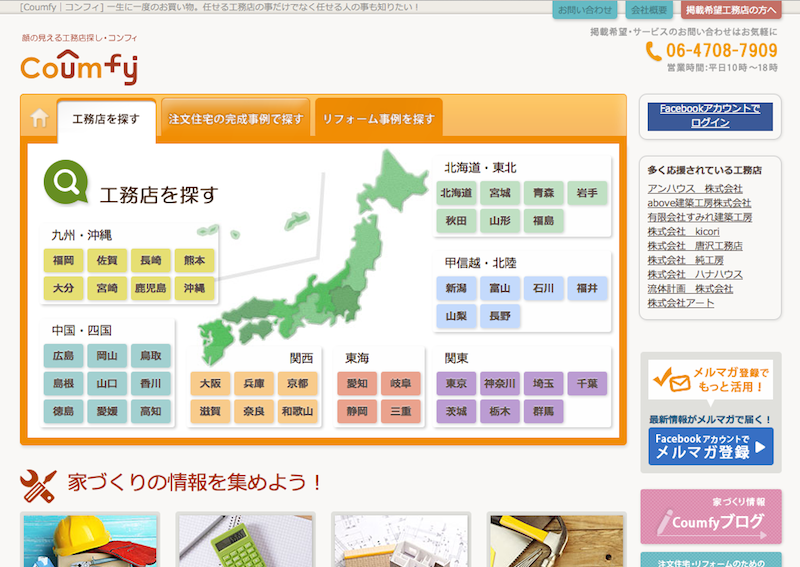Select 茨城 prefecture button
Viewport: 800px width, 567px height.
[456, 411]
